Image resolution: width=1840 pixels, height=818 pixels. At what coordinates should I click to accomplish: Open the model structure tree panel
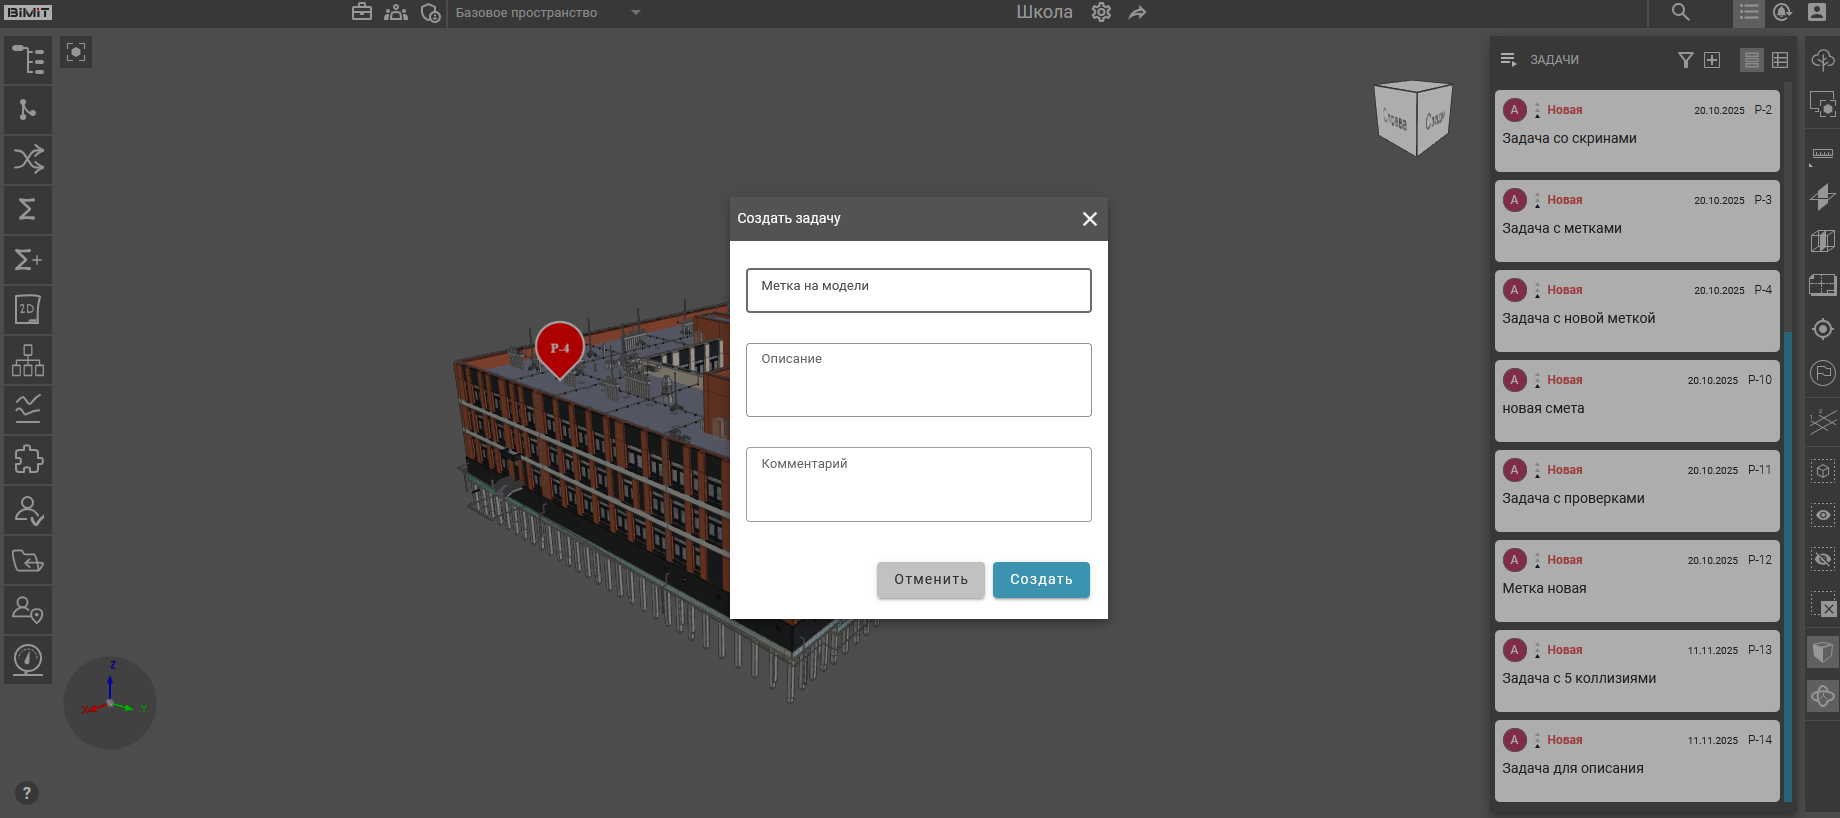[x=28, y=60]
